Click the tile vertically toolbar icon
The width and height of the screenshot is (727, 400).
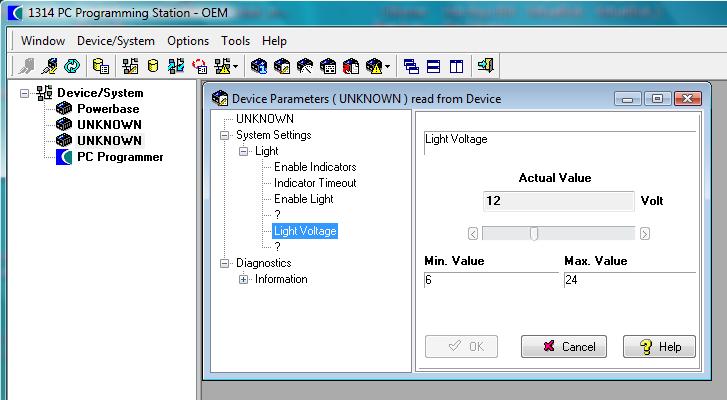coord(456,67)
